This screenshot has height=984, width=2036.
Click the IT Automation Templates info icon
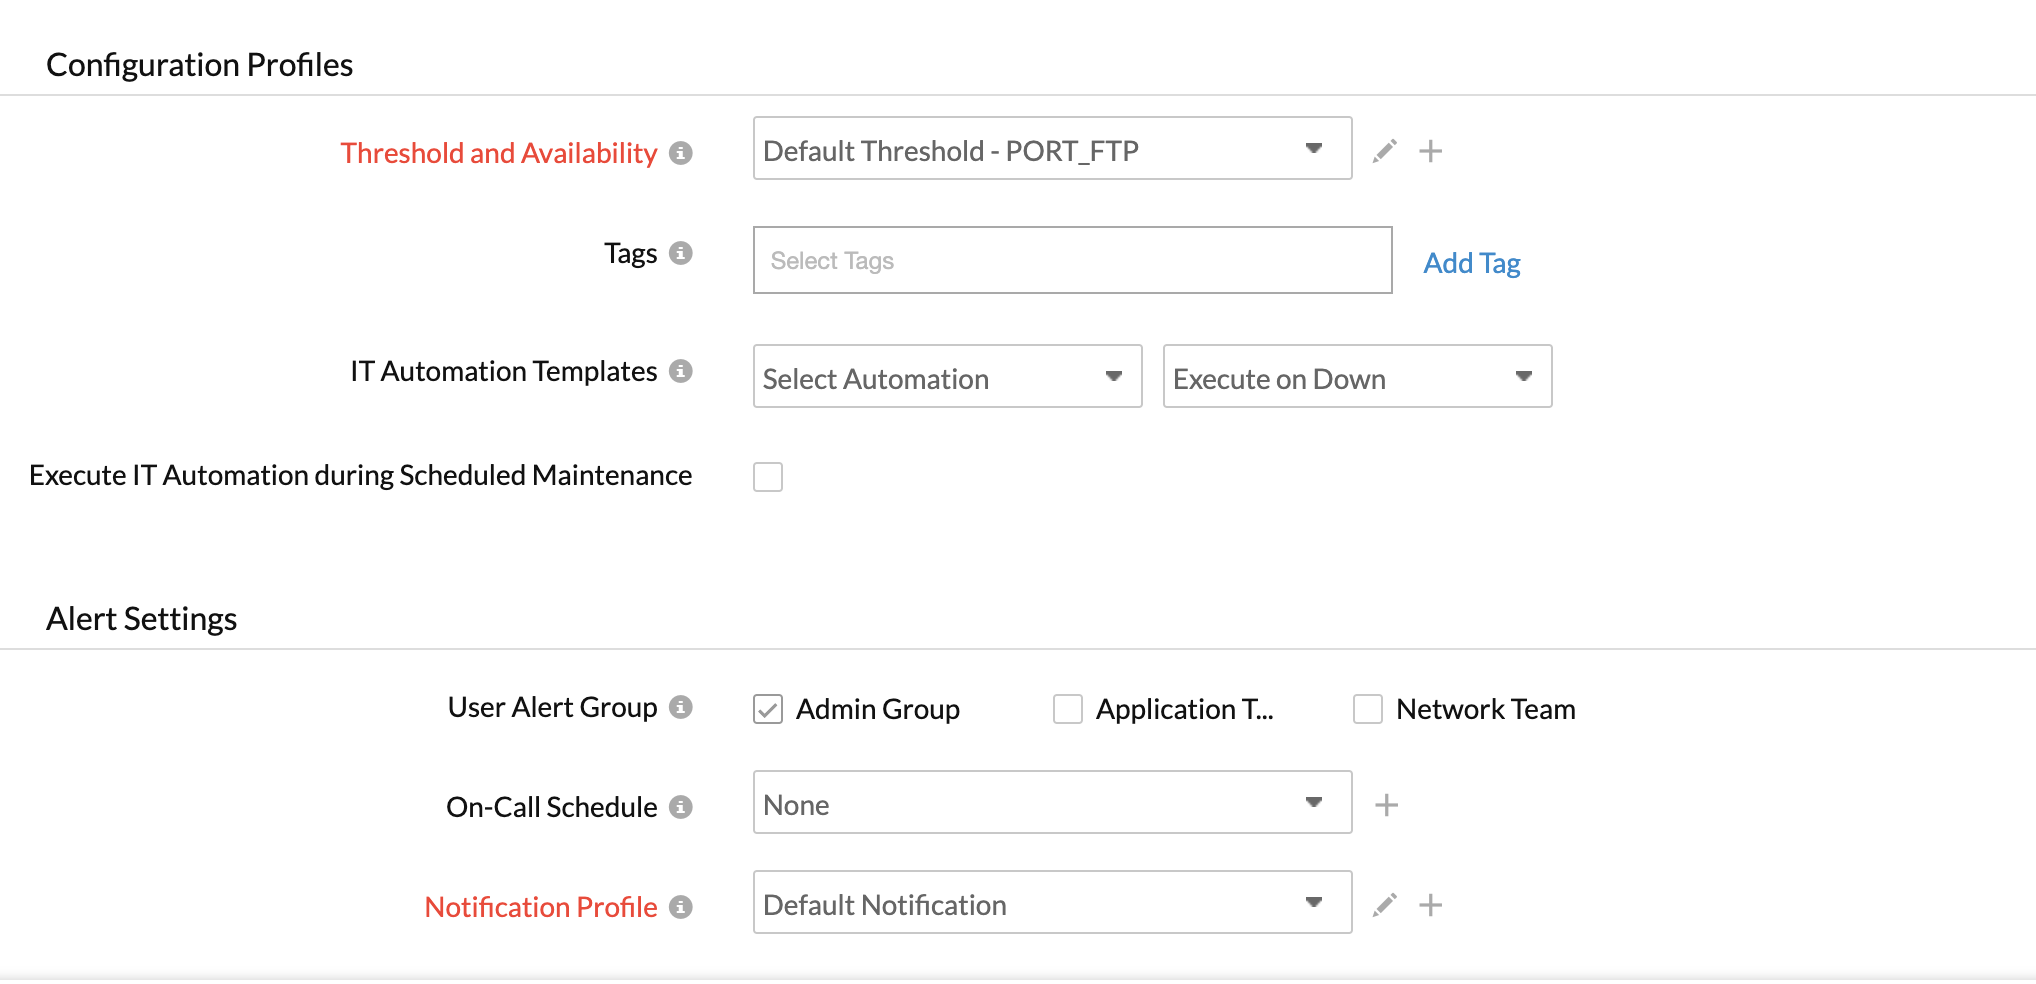(x=681, y=371)
